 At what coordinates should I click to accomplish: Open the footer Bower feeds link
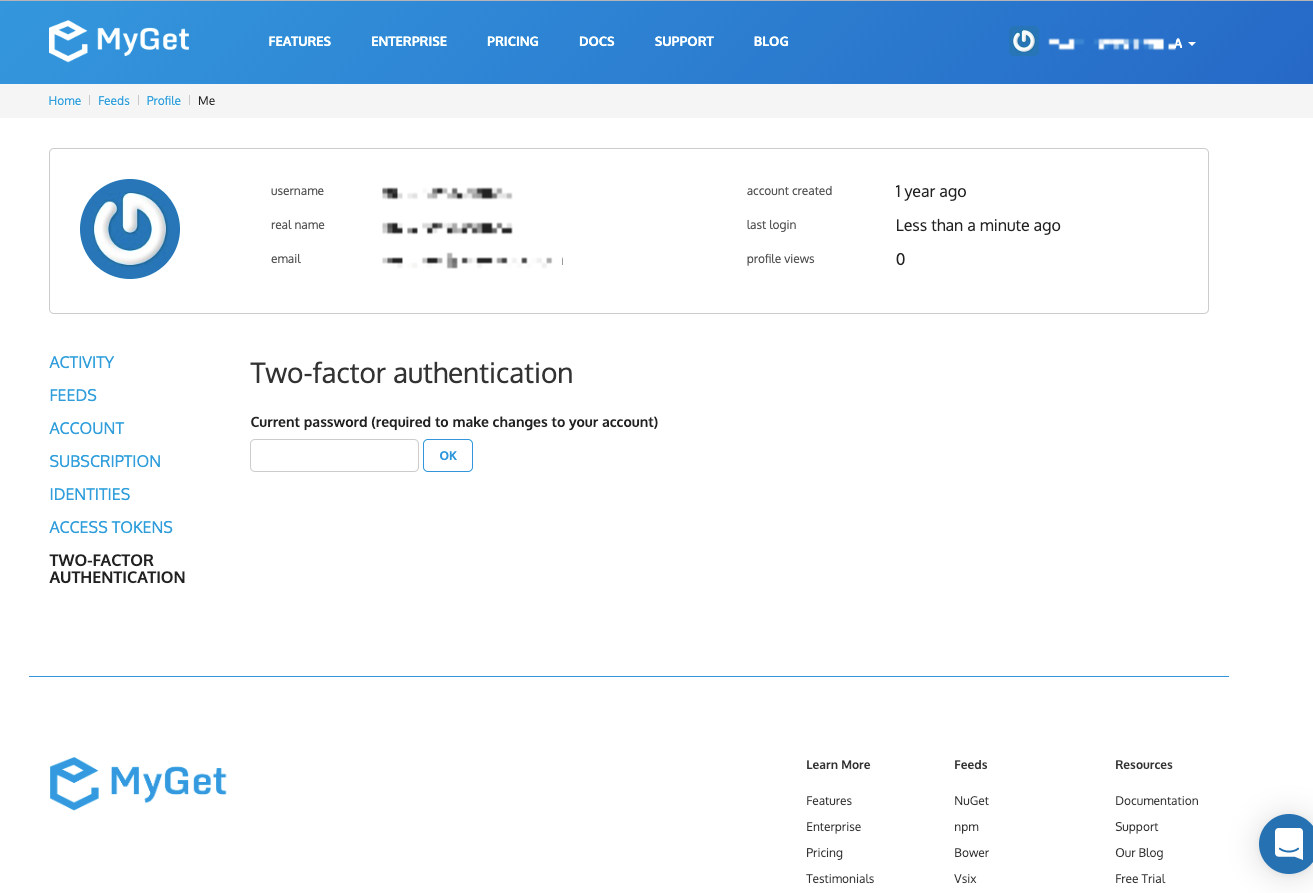pyautogui.click(x=972, y=853)
